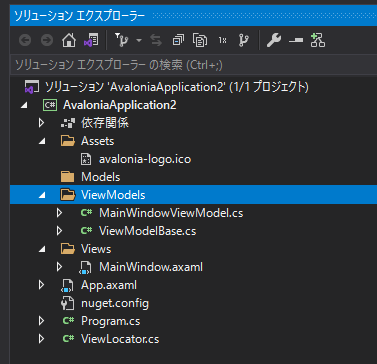Click the Git branch icon in toolbar
The image size is (377, 364).
coord(244,40)
